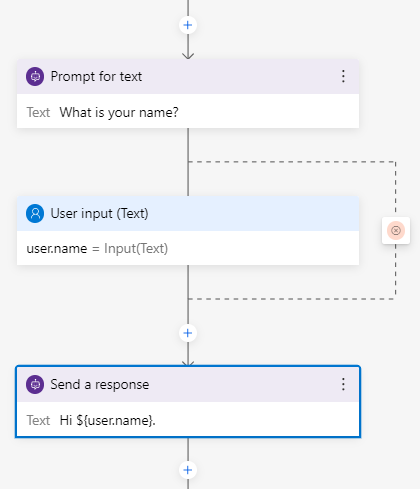Click the bot icon on Send a response

tap(35, 384)
